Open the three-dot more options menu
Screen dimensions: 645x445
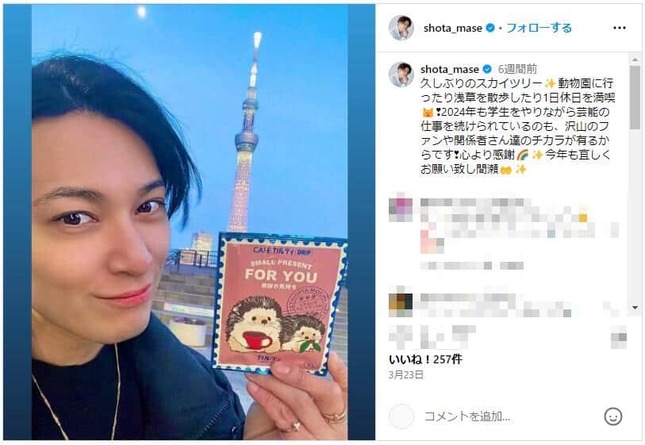pyautogui.click(x=619, y=28)
